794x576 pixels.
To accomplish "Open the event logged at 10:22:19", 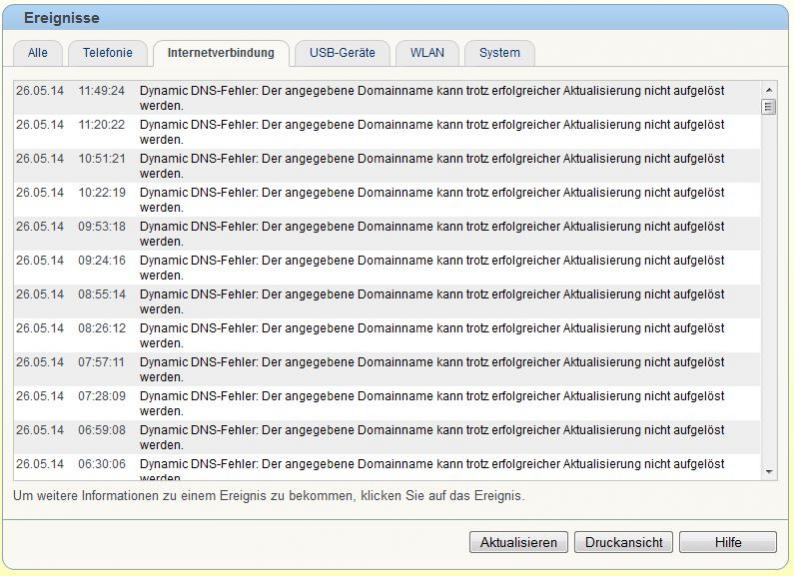I will coord(387,200).
